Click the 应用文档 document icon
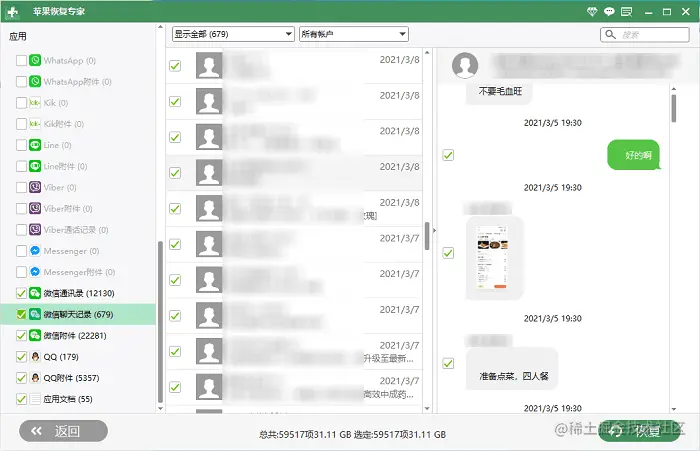This screenshot has height=451, width=700. click(35, 399)
